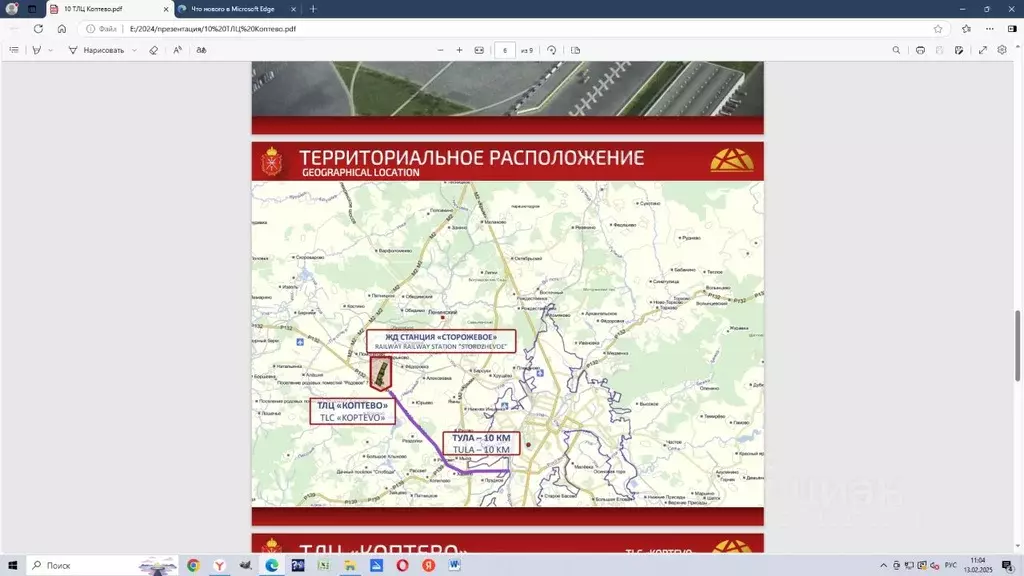Switch to the 10 ТЛЦ Коптево.pdf tab
This screenshot has height=576, width=1024.
tap(109, 9)
